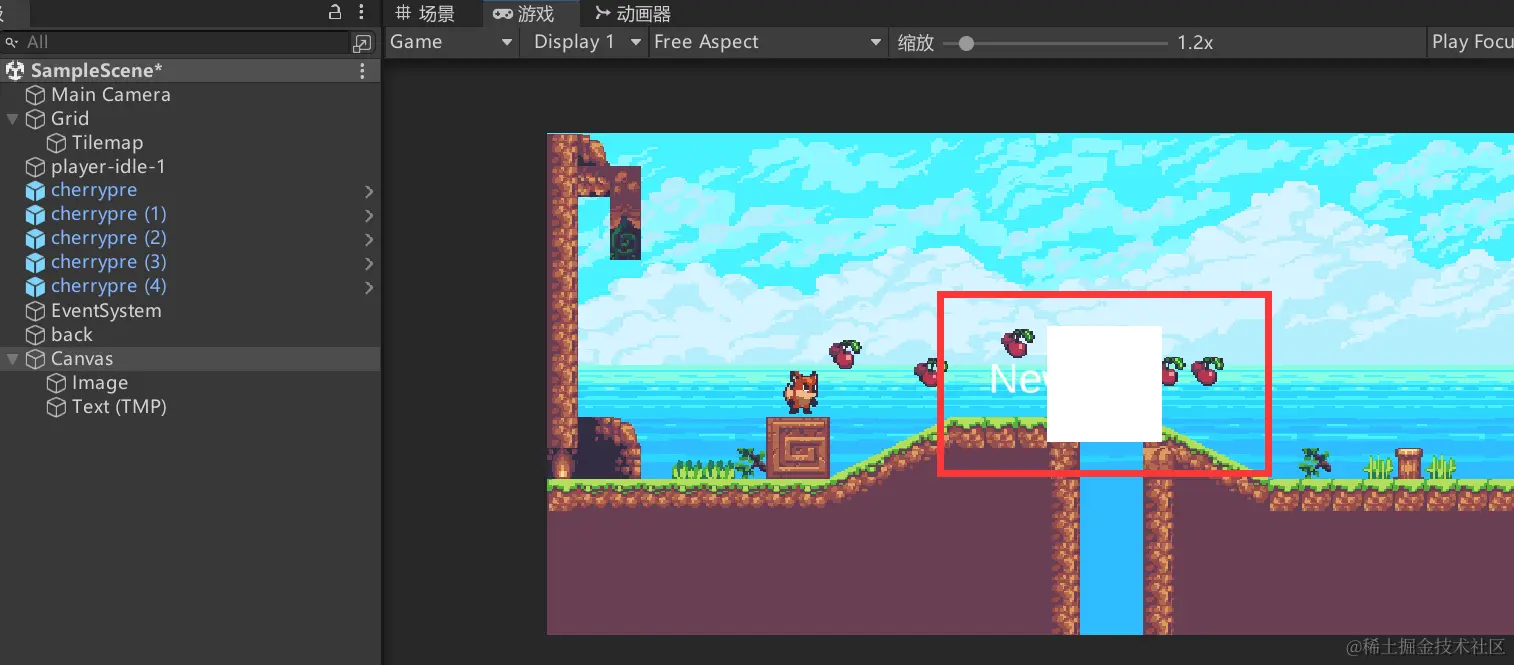Open the Game view mode dropdown labeled Game
The image size is (1514, 665).
pos(450,42)
